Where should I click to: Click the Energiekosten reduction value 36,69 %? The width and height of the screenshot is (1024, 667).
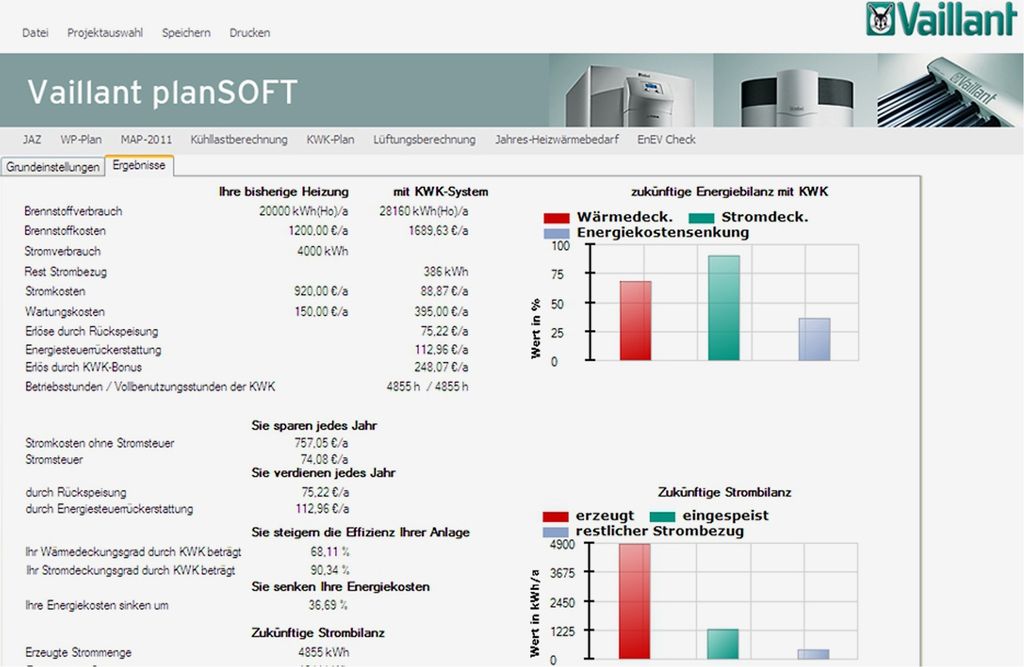[328, 606]
